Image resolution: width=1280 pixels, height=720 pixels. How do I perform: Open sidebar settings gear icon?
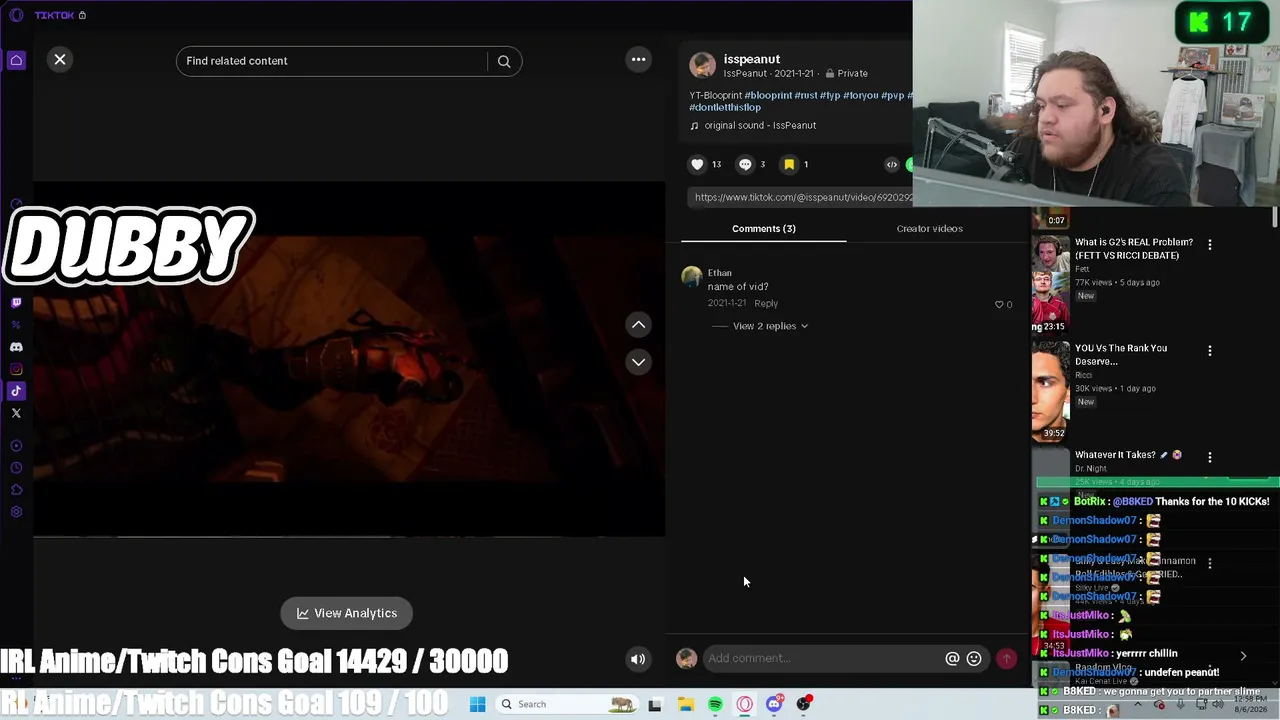coord(16,512)
